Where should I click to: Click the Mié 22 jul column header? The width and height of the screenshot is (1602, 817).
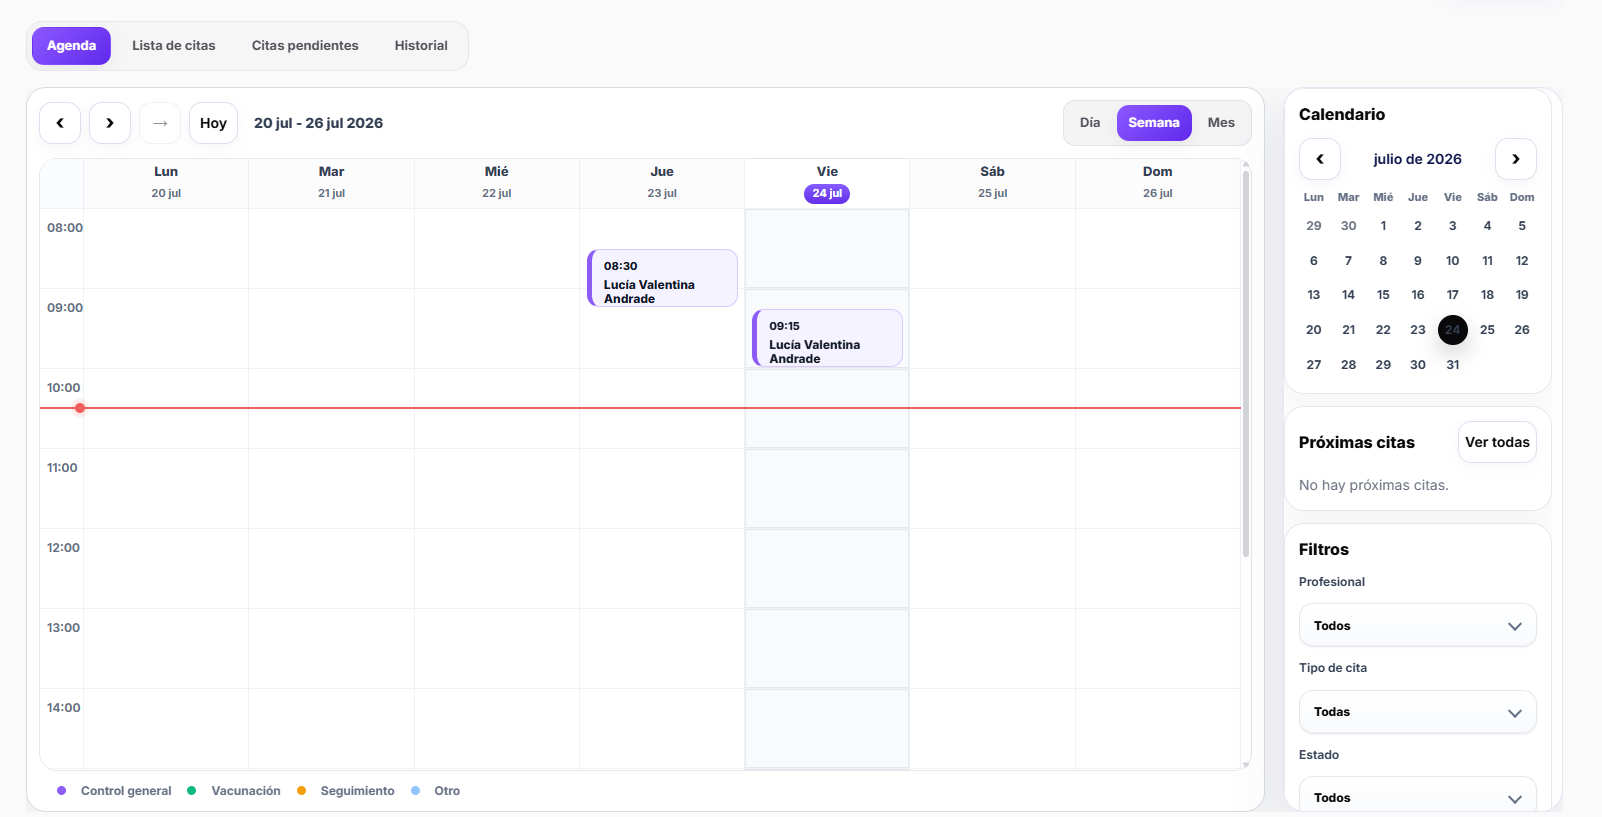tap(496, 183)
